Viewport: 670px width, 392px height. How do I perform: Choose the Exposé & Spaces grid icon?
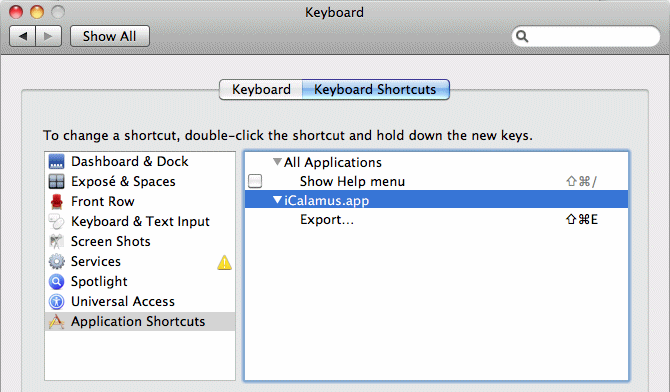pyautogui.click(x=56, y=182)
